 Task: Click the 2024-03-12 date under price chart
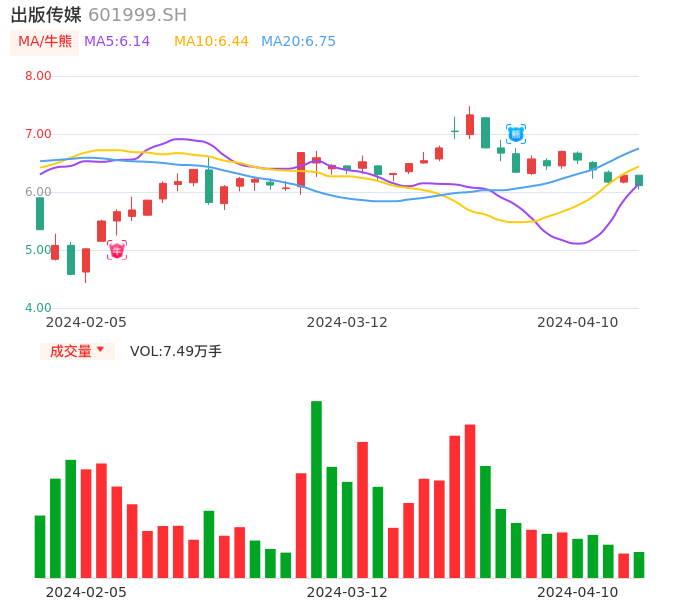347,322
